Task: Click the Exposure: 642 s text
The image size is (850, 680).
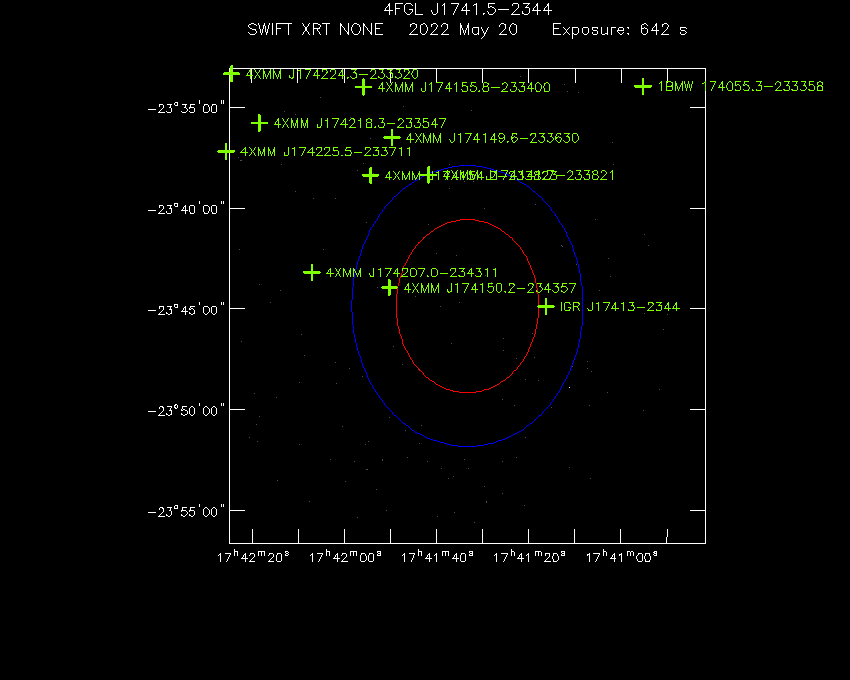Action: click(620, 29)
